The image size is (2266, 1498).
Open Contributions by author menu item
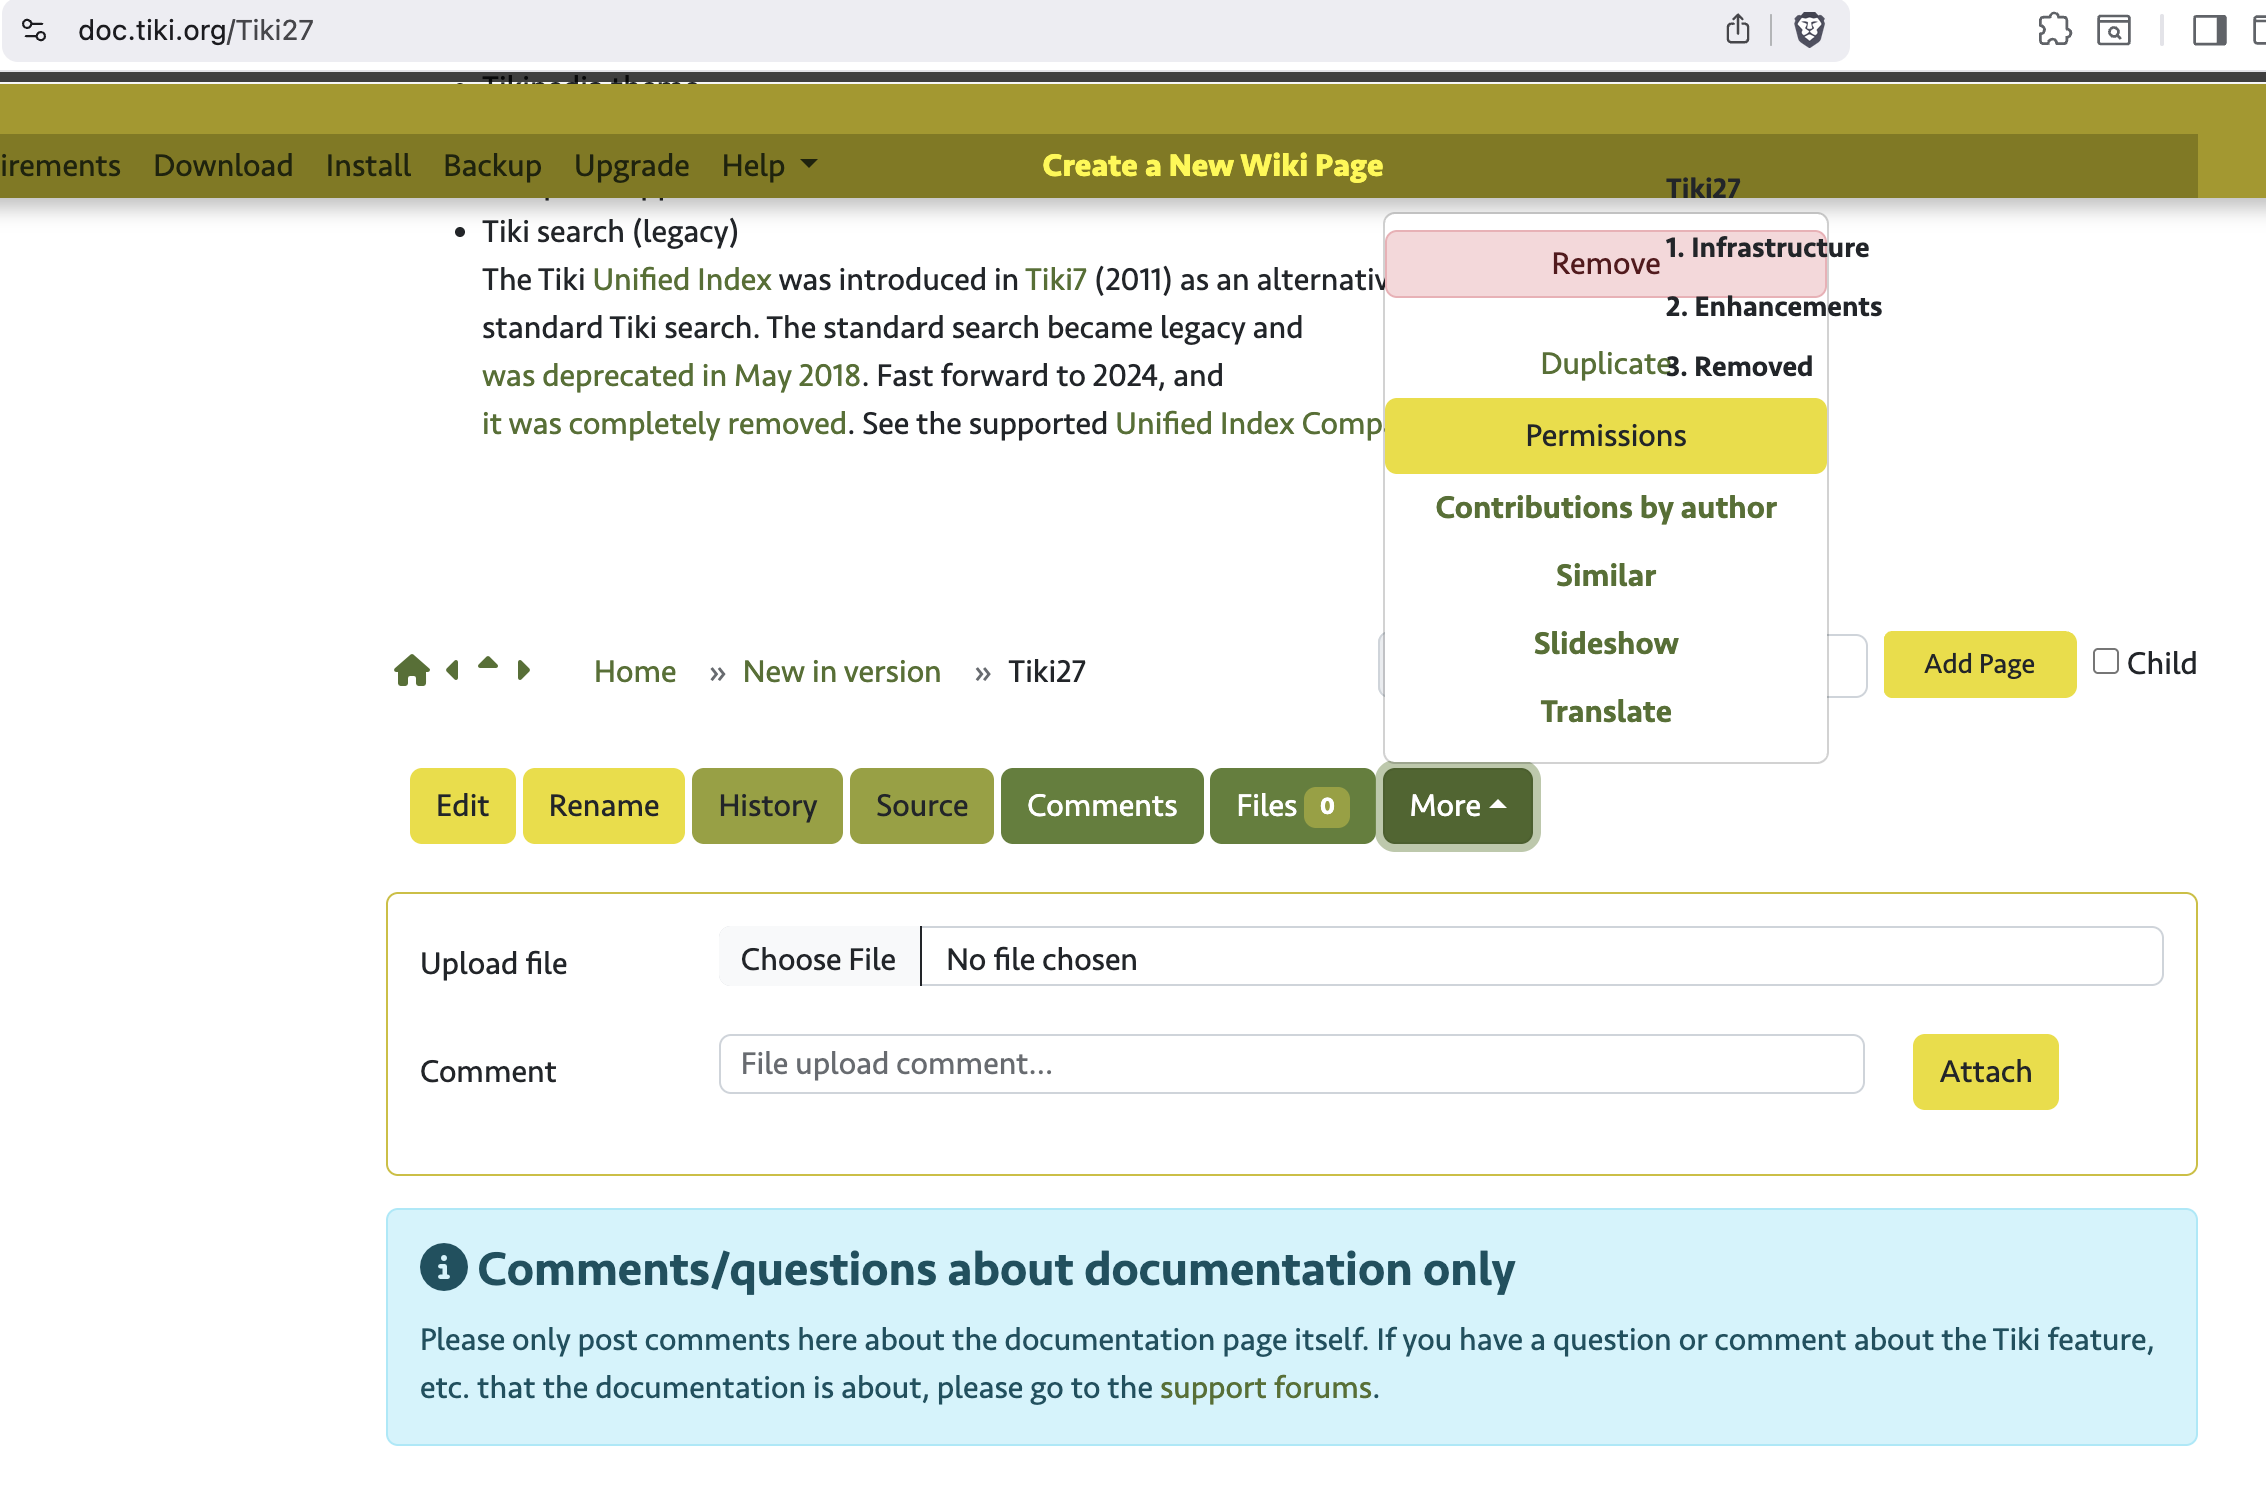click(1606, 508)
